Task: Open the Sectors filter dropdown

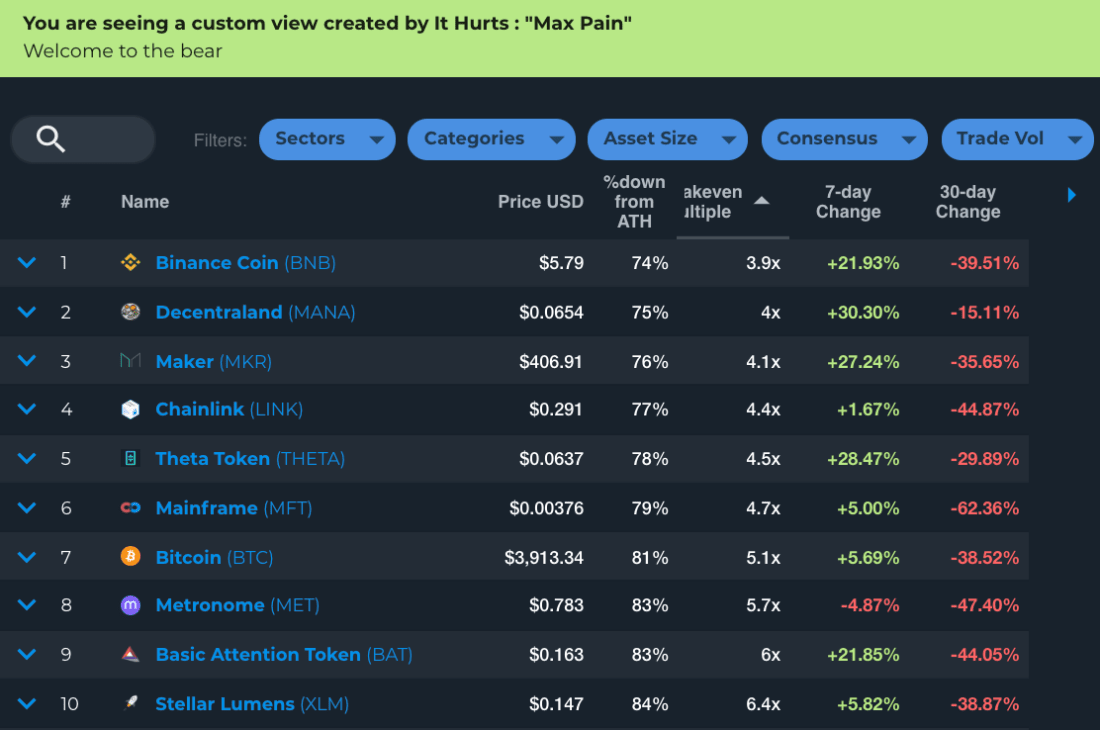Action: coord(327,139)
